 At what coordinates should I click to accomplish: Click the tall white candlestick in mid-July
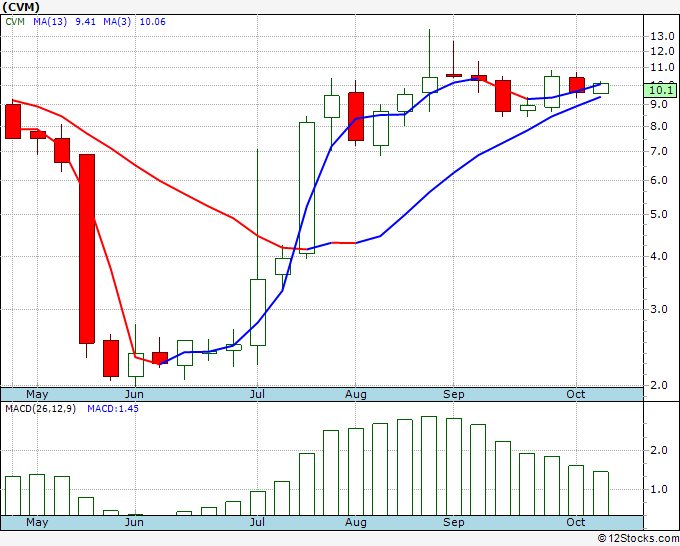point(307,188)
